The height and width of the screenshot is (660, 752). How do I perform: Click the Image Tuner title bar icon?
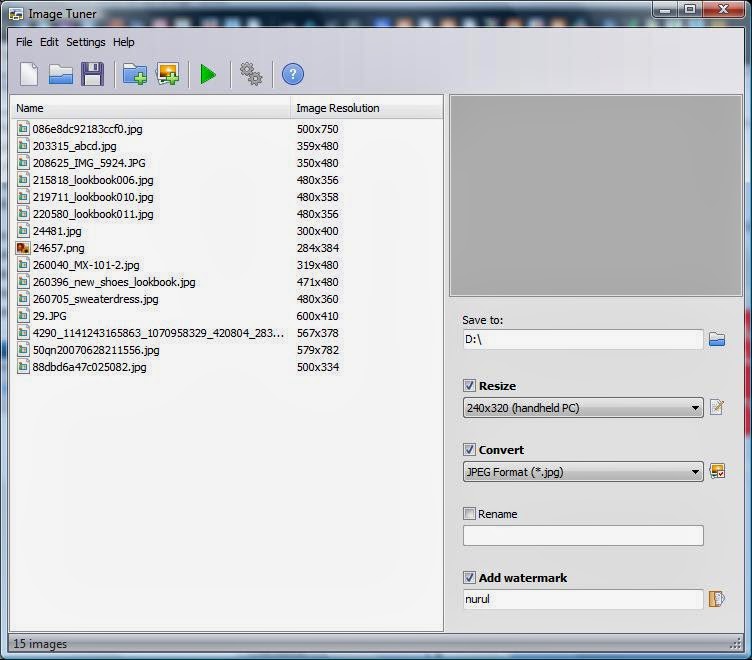coord(16,14)
